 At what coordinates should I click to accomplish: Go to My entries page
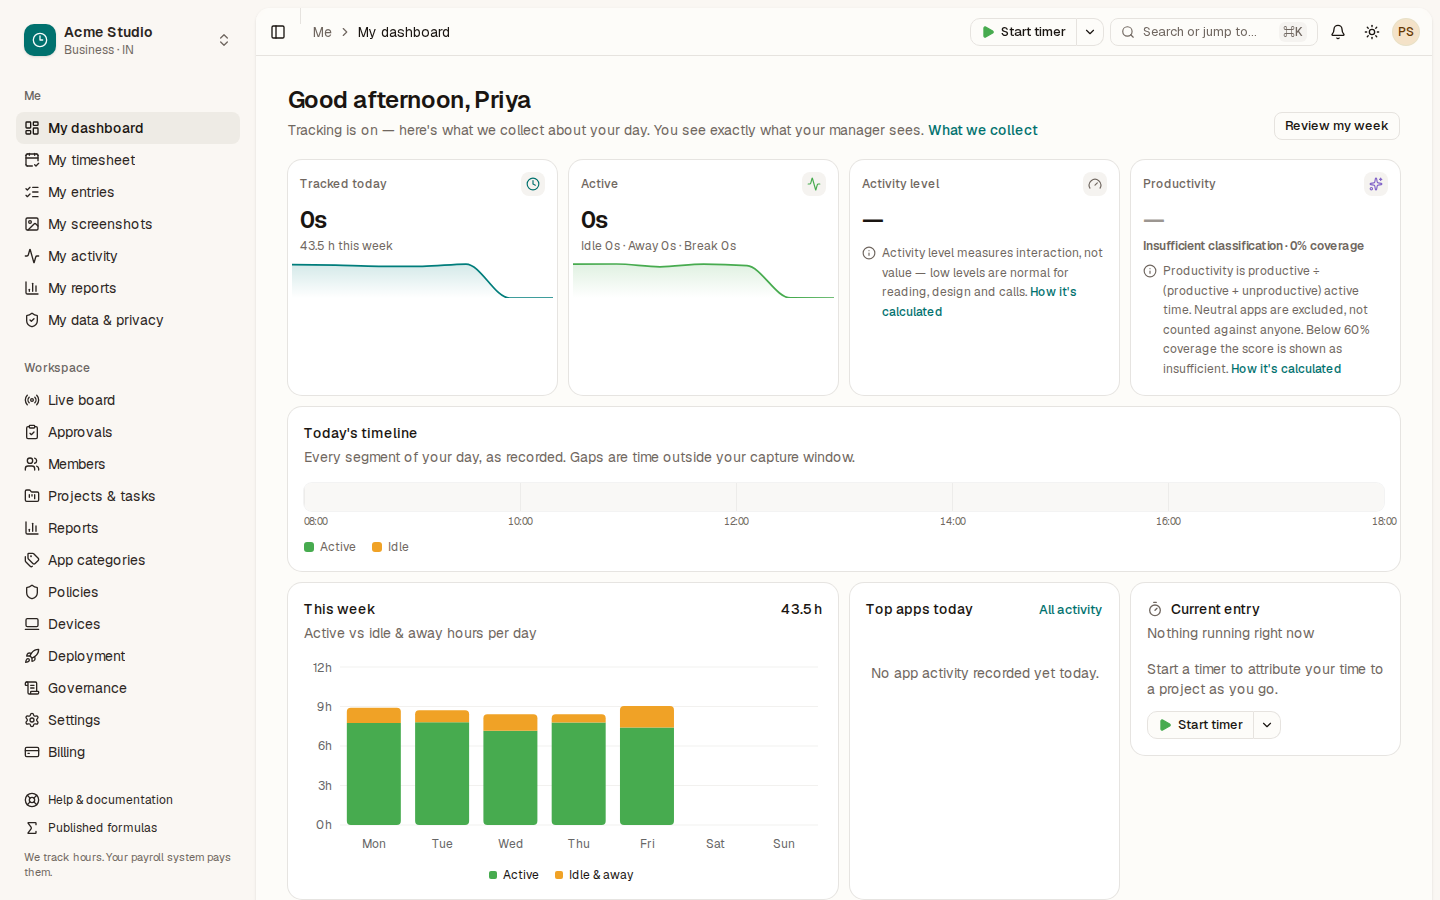[x=128, y=192]
